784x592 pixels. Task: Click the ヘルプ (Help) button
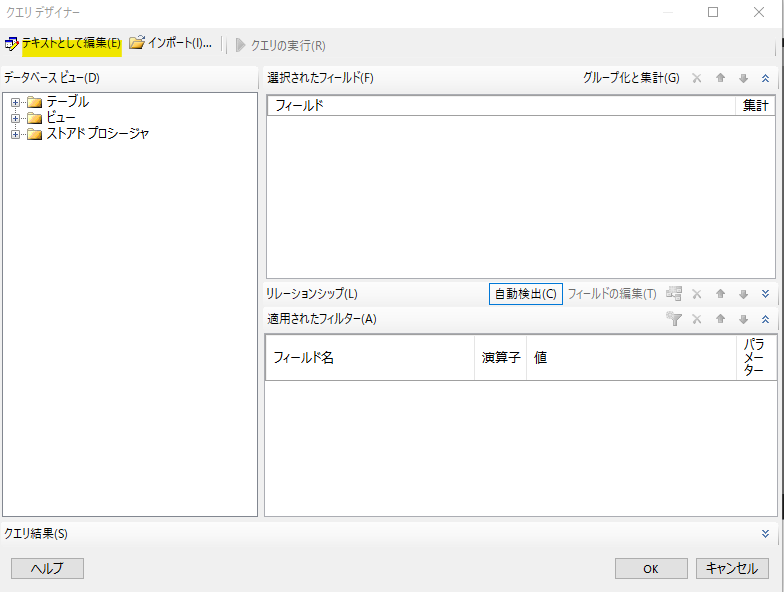coord(47,568)
